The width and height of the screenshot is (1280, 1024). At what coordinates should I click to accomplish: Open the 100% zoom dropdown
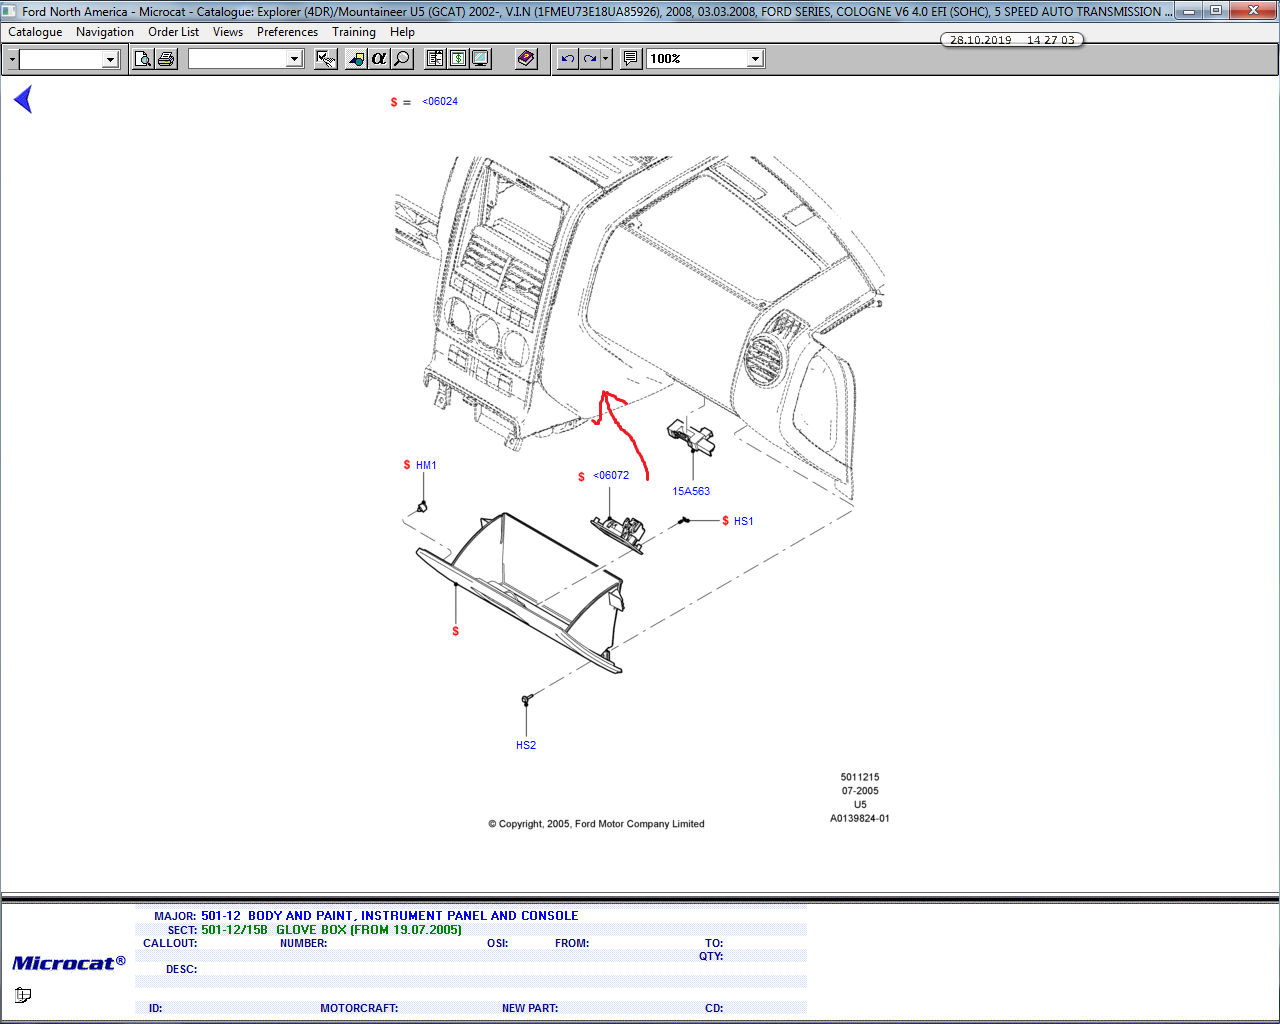[756, 59]
